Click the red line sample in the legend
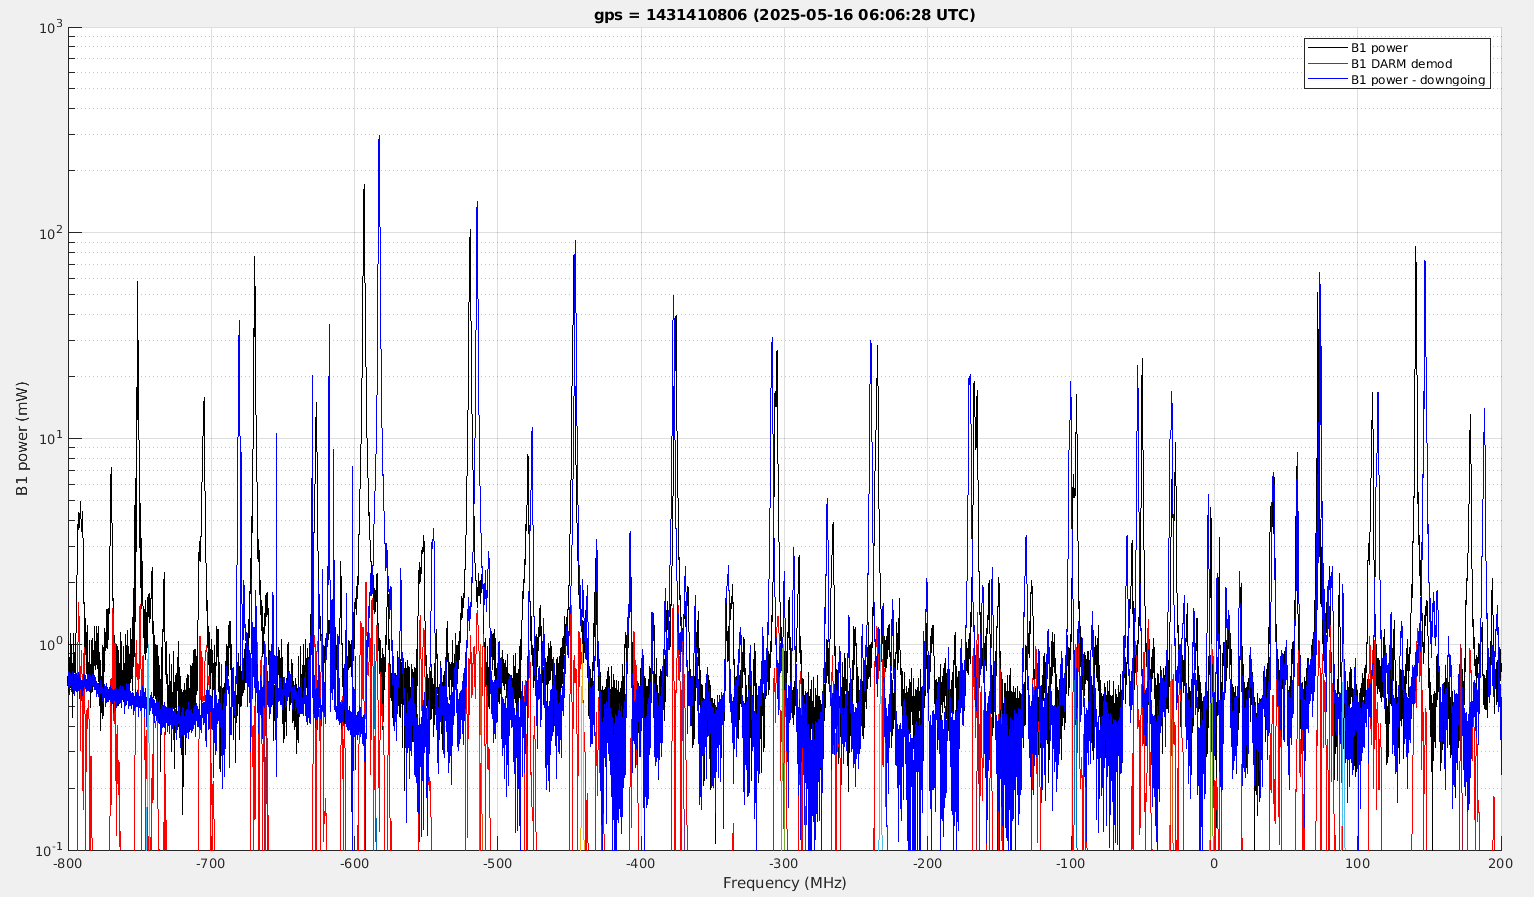 coord(1327,64)
